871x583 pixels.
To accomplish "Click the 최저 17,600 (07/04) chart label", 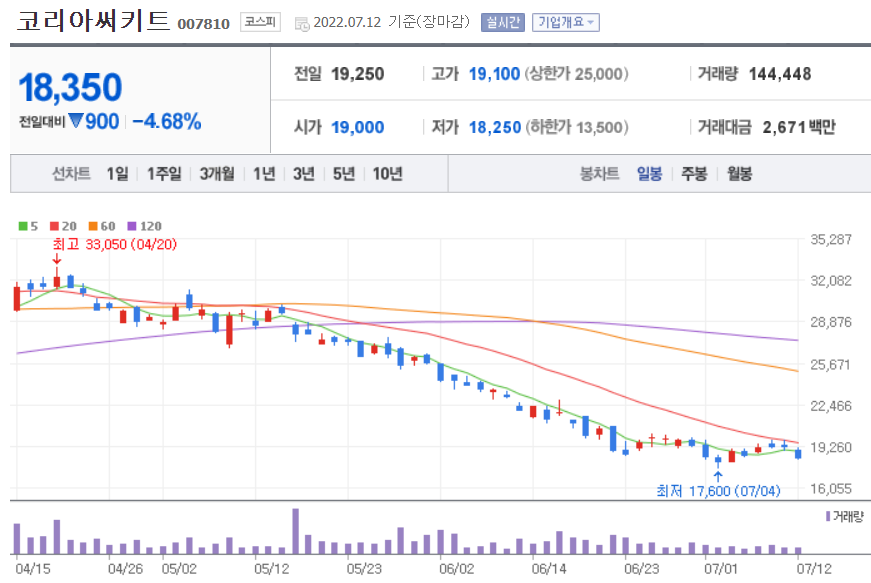I will coord(718,491).
